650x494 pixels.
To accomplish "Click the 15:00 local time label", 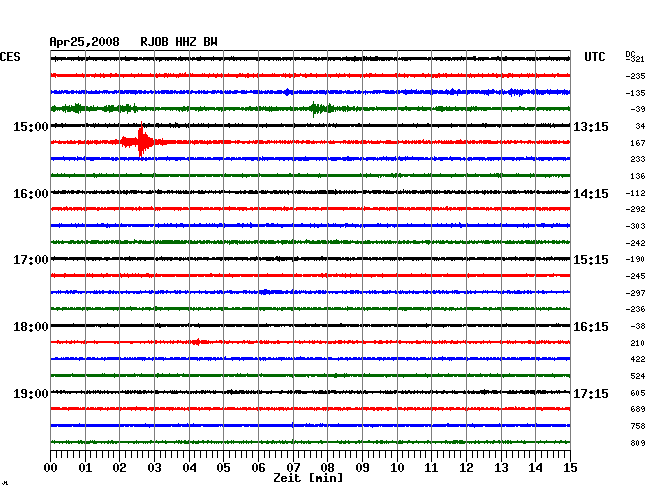I will 31,126.
